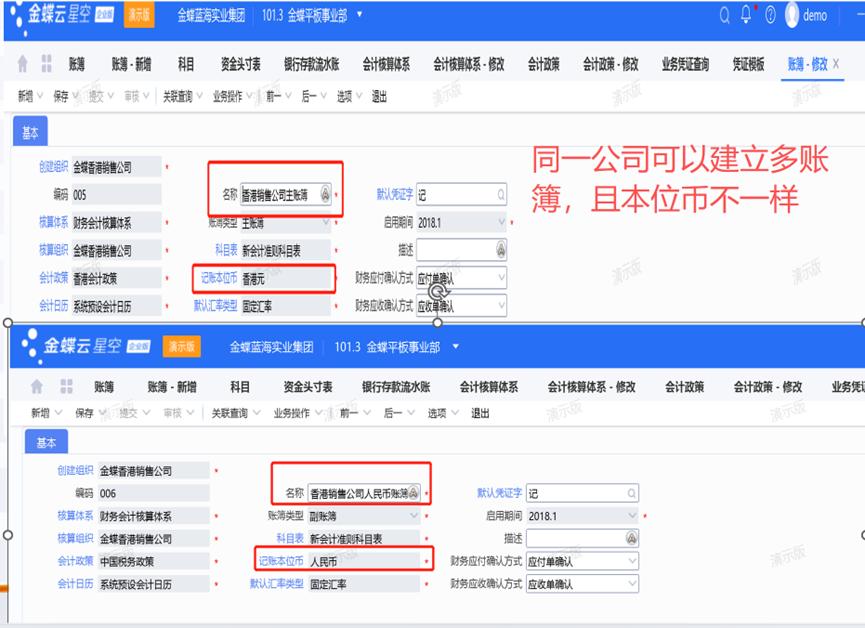Click the search magnifier icon beside the bell
The height and width of the screenshot is (628, 865).
[x=724, y=15]
